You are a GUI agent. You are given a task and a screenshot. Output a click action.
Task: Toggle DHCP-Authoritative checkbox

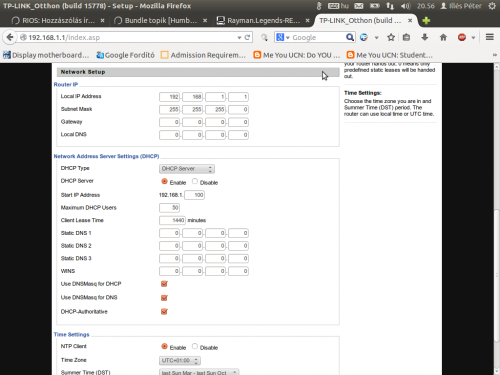coord(164,312)
